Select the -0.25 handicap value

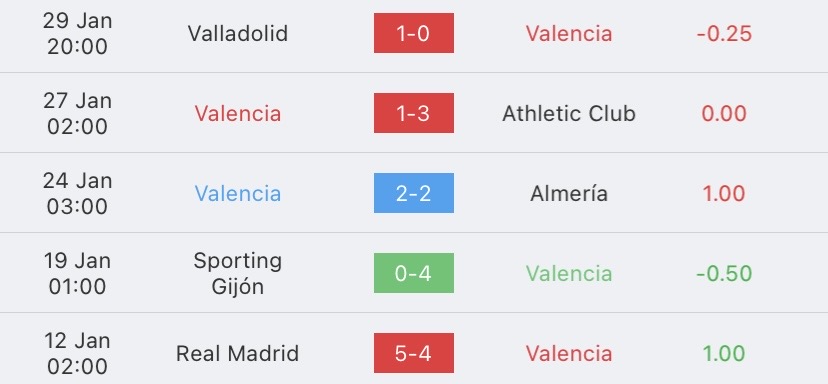coord(724,34)
